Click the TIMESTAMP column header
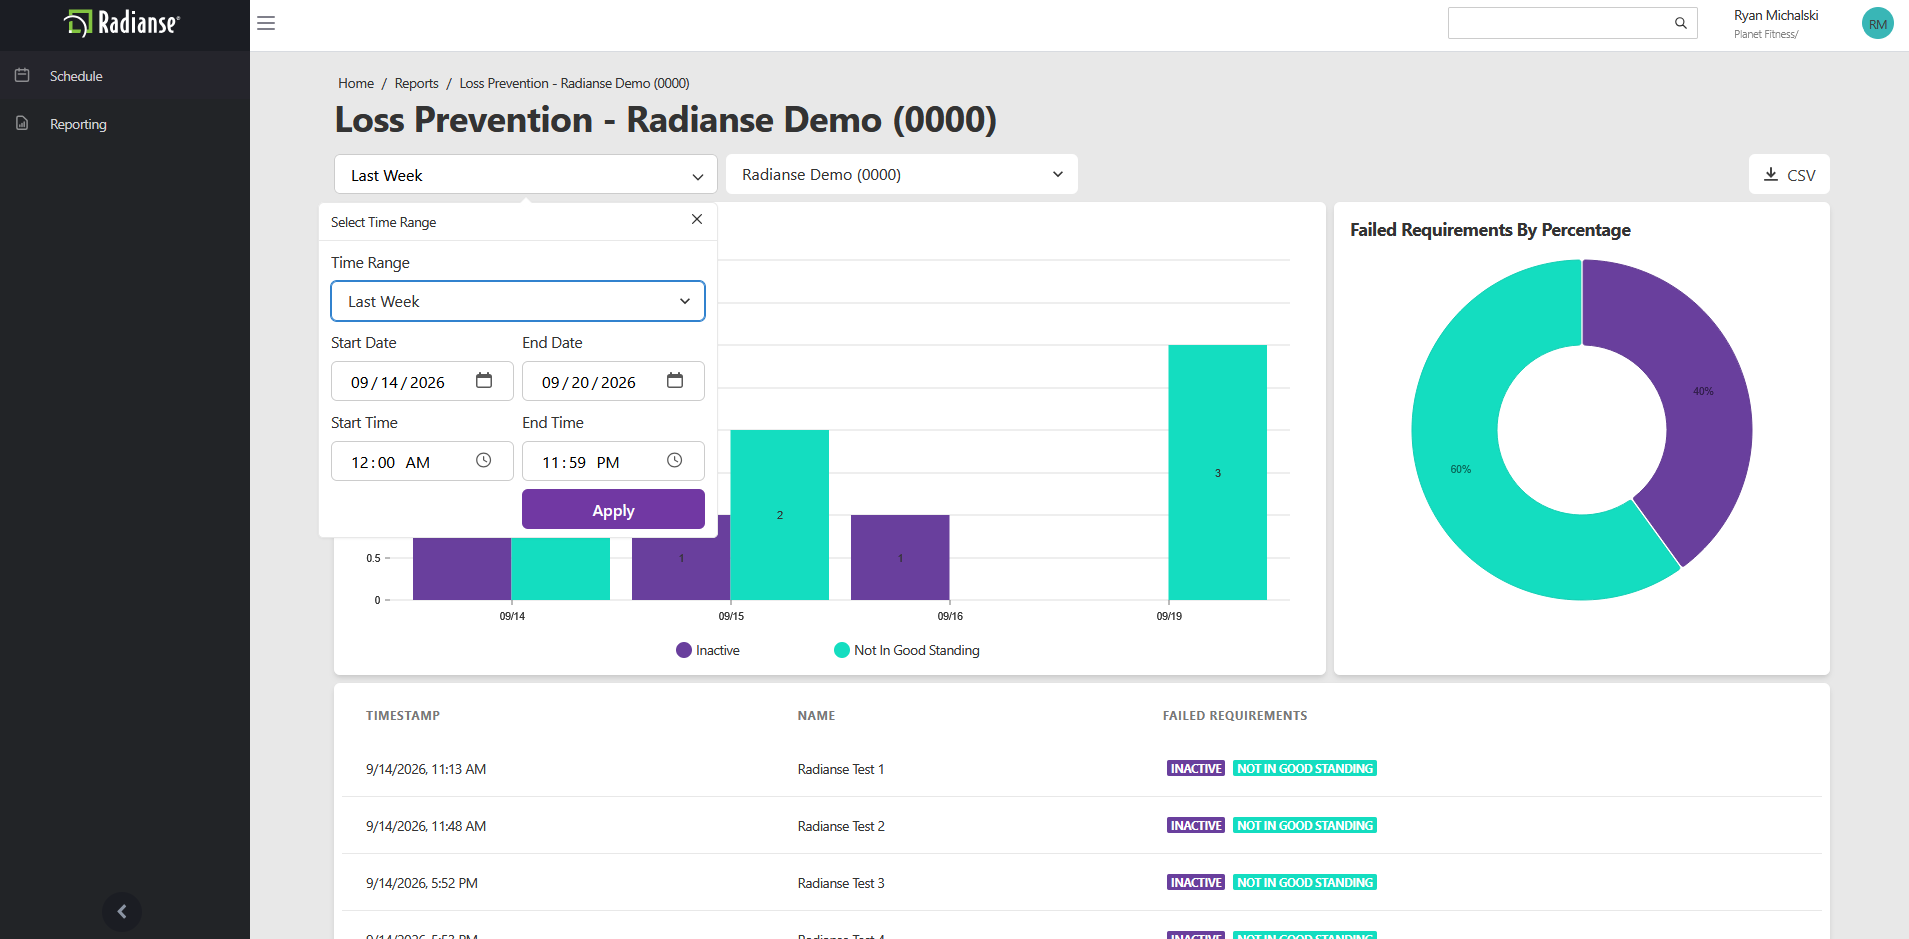The height and width of the screenshot is (939, 1909). click(x=403, y=716)
